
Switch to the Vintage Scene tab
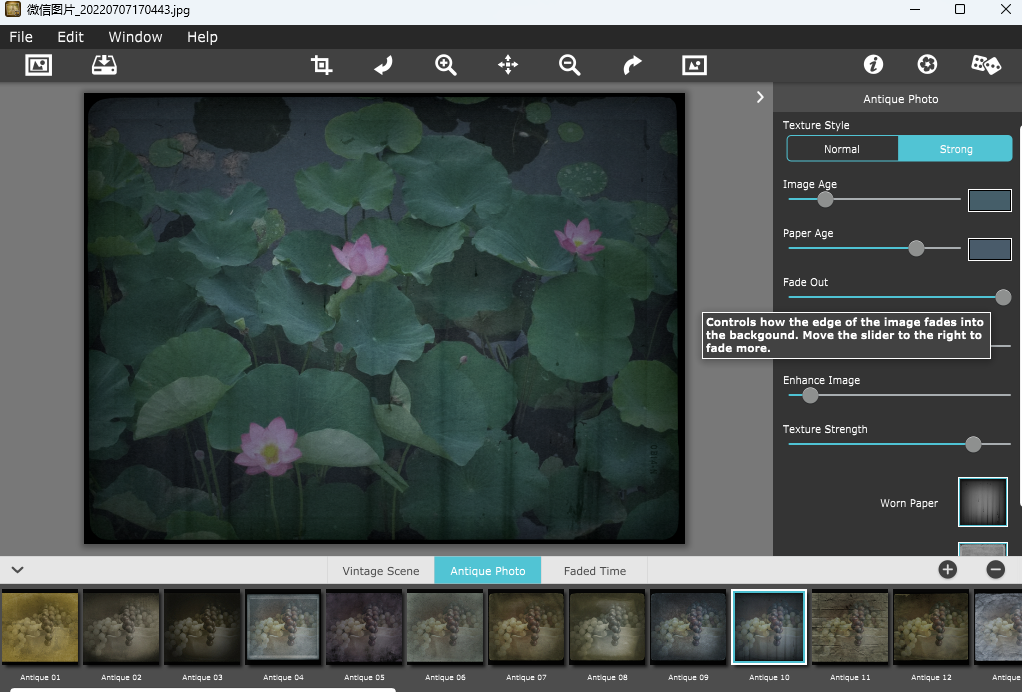tap(381, 571)
